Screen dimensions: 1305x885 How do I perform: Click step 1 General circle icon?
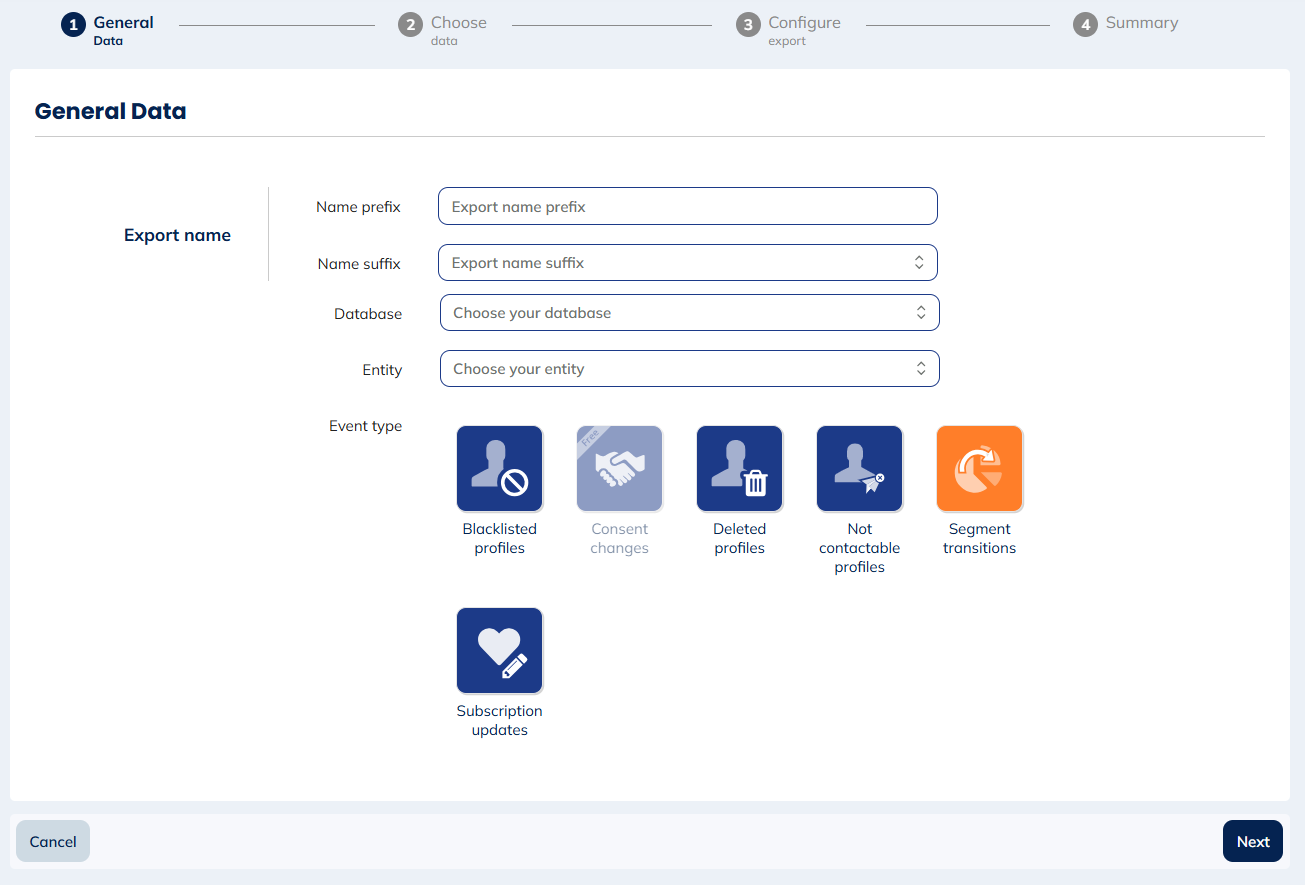point(73,25)
